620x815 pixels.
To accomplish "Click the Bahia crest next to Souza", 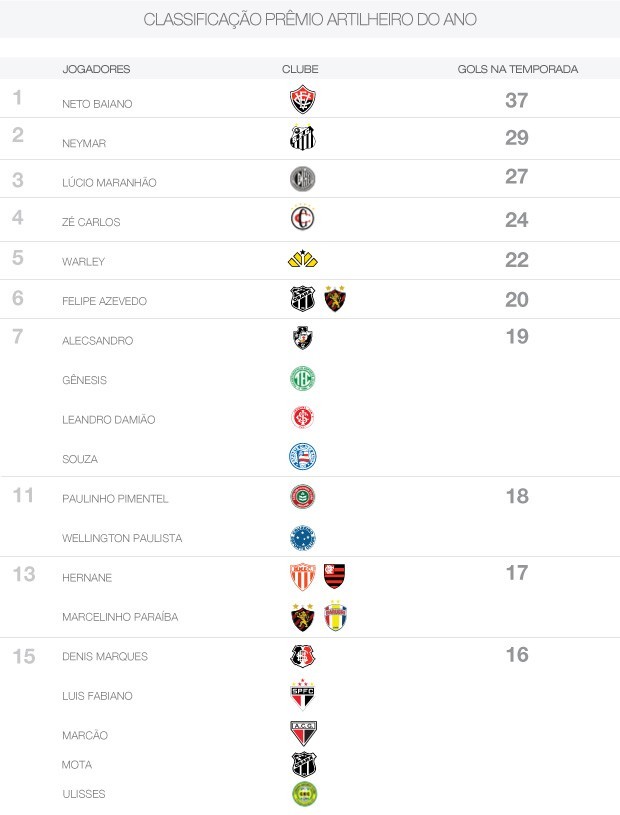I will coord(302,457).
